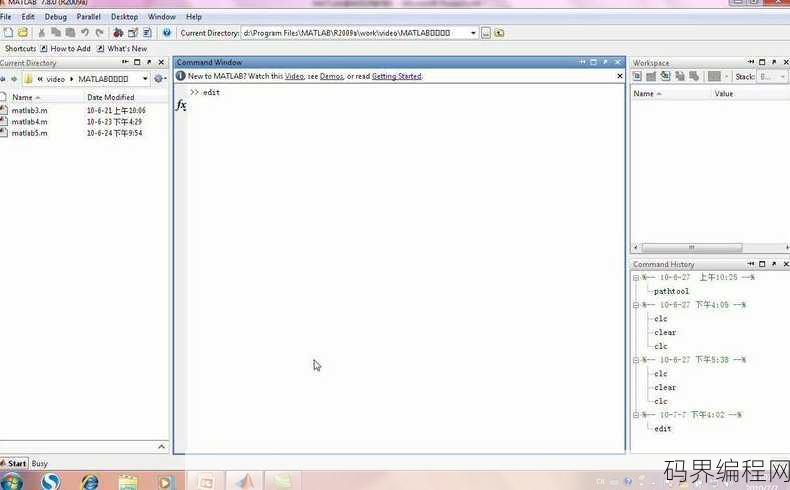Cut selection using the scissors icon
Image resolution: width=790 pixels, height=490 pixels.
(x=41, y=33)
